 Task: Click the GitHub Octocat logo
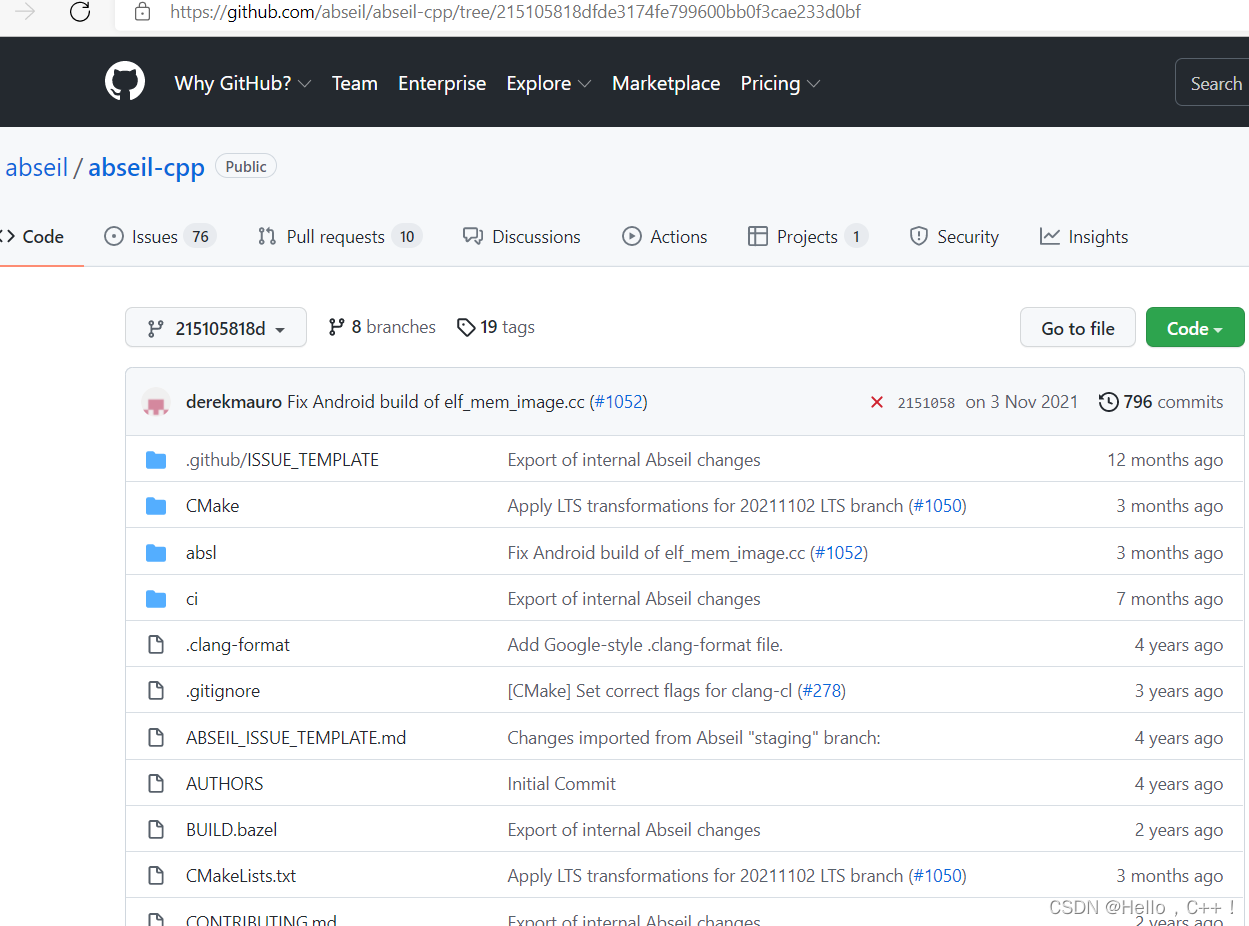[x=124, y=82]
